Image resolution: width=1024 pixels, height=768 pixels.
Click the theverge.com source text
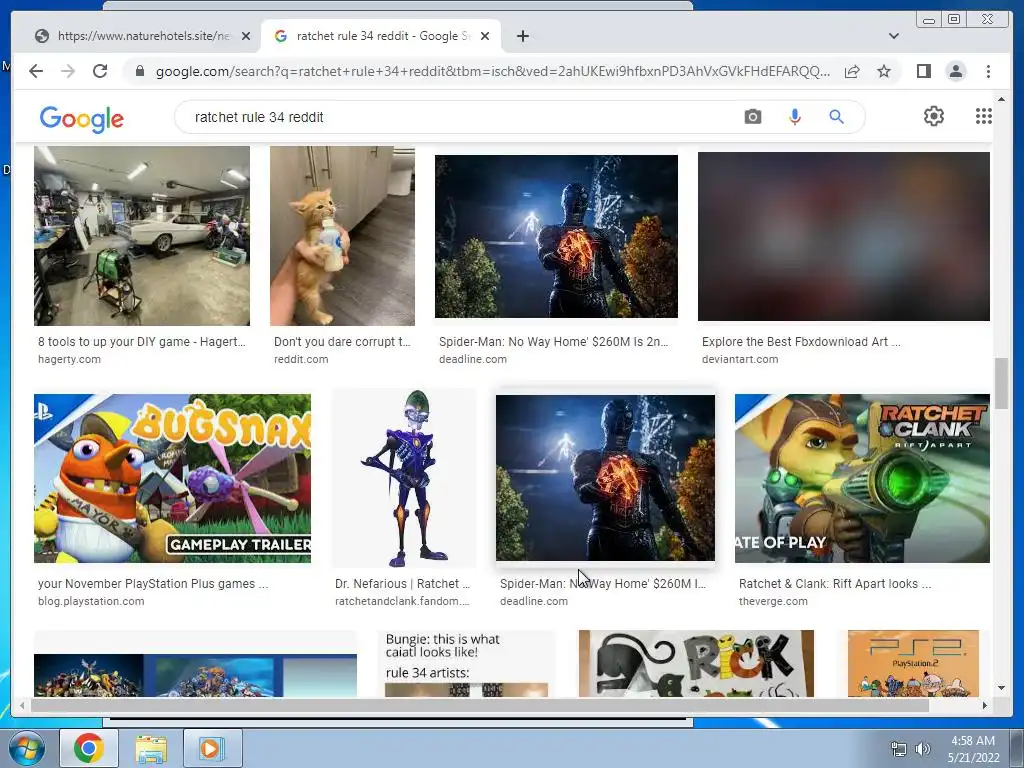click(x=773, y=601)
